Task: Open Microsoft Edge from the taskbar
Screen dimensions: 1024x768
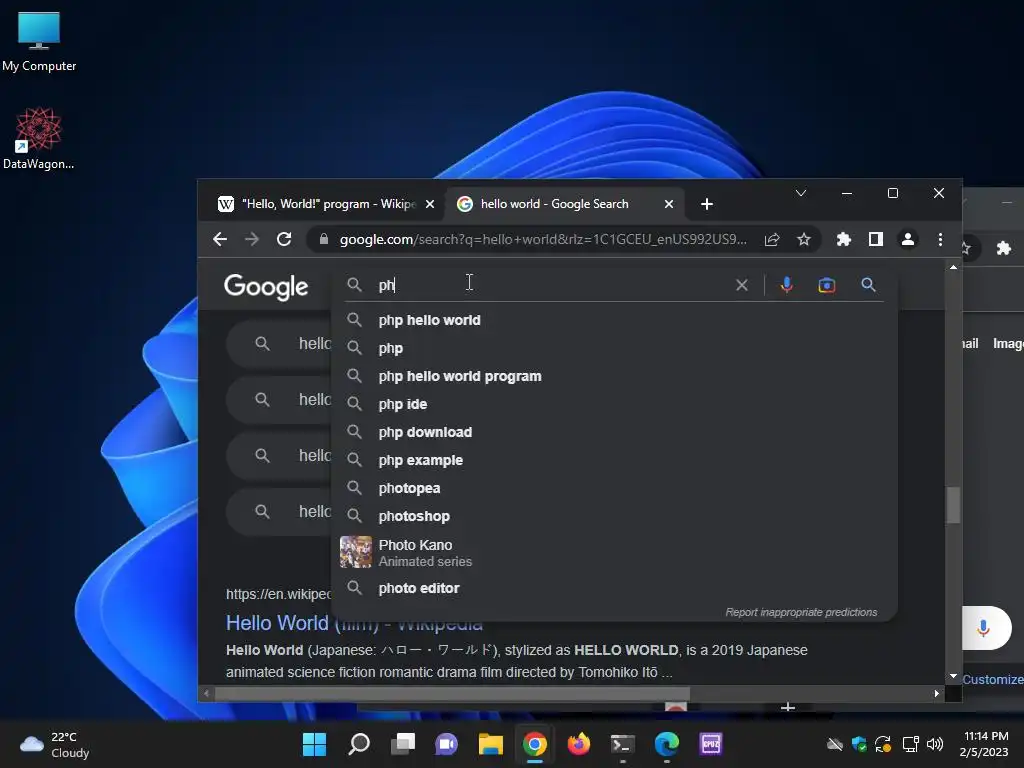Action: [x=667, y=744]
